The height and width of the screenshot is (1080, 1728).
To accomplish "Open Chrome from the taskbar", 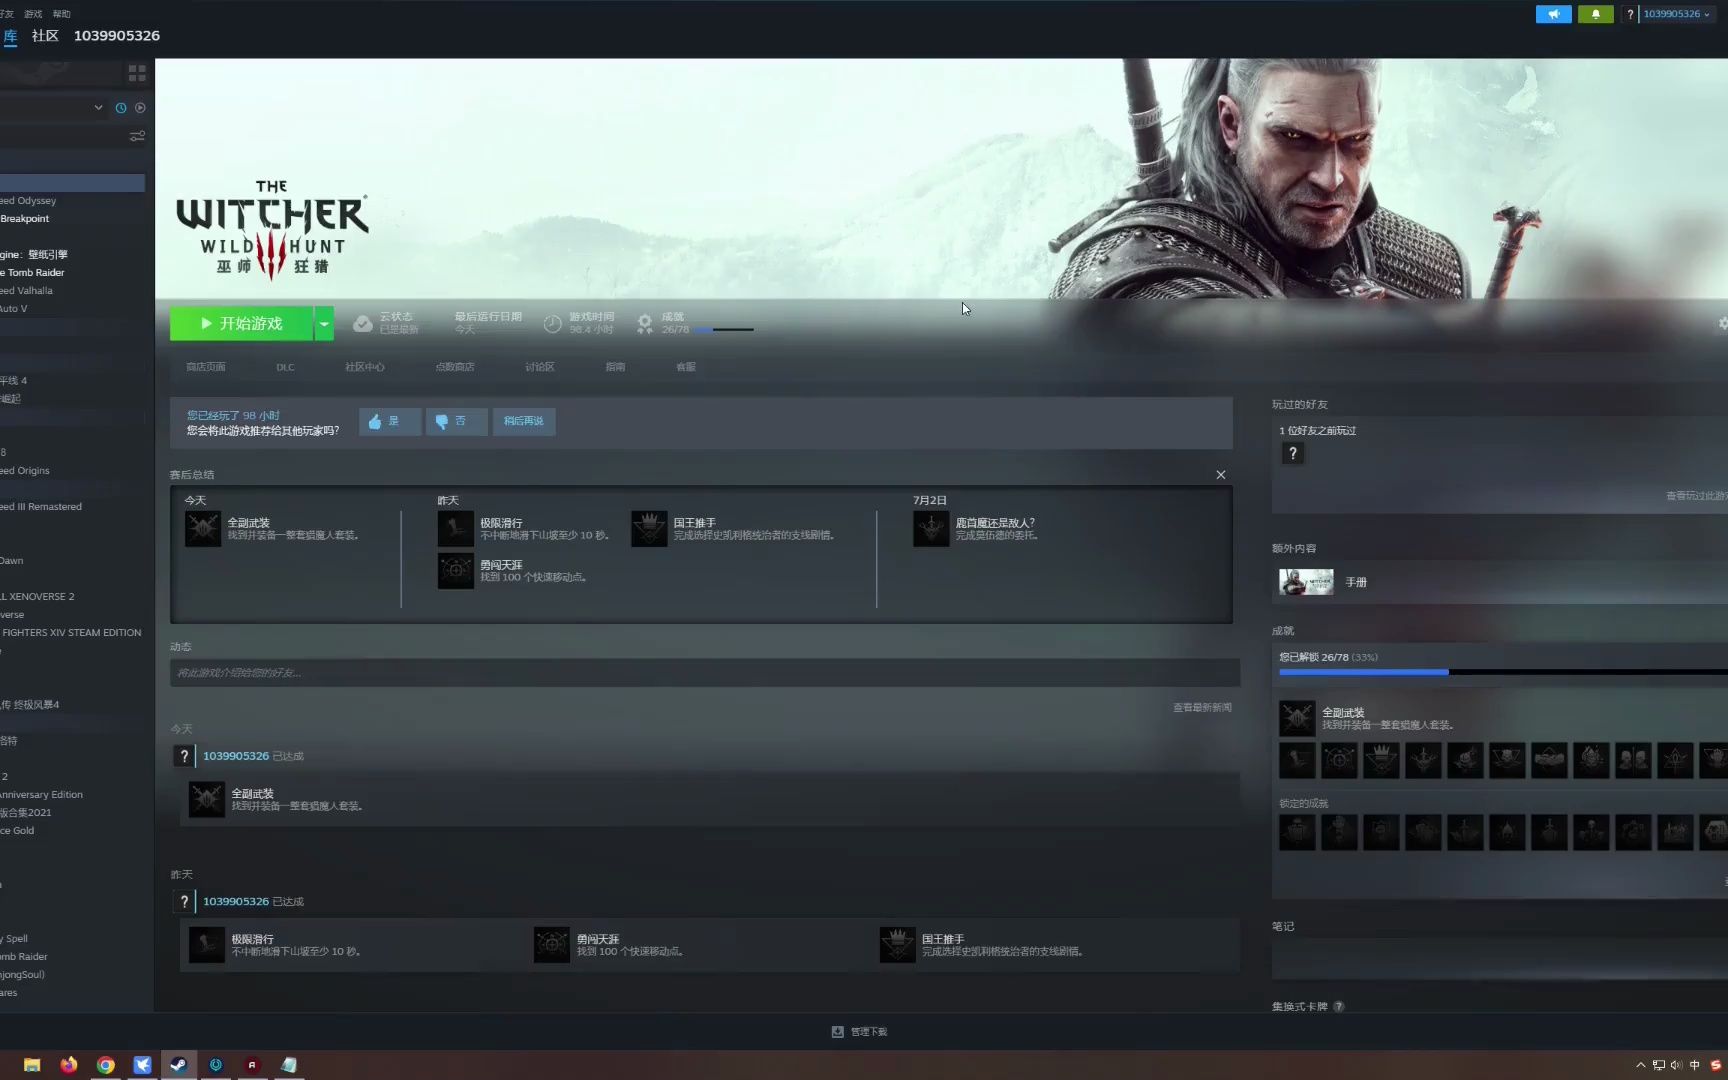I will click(105, 1065).
